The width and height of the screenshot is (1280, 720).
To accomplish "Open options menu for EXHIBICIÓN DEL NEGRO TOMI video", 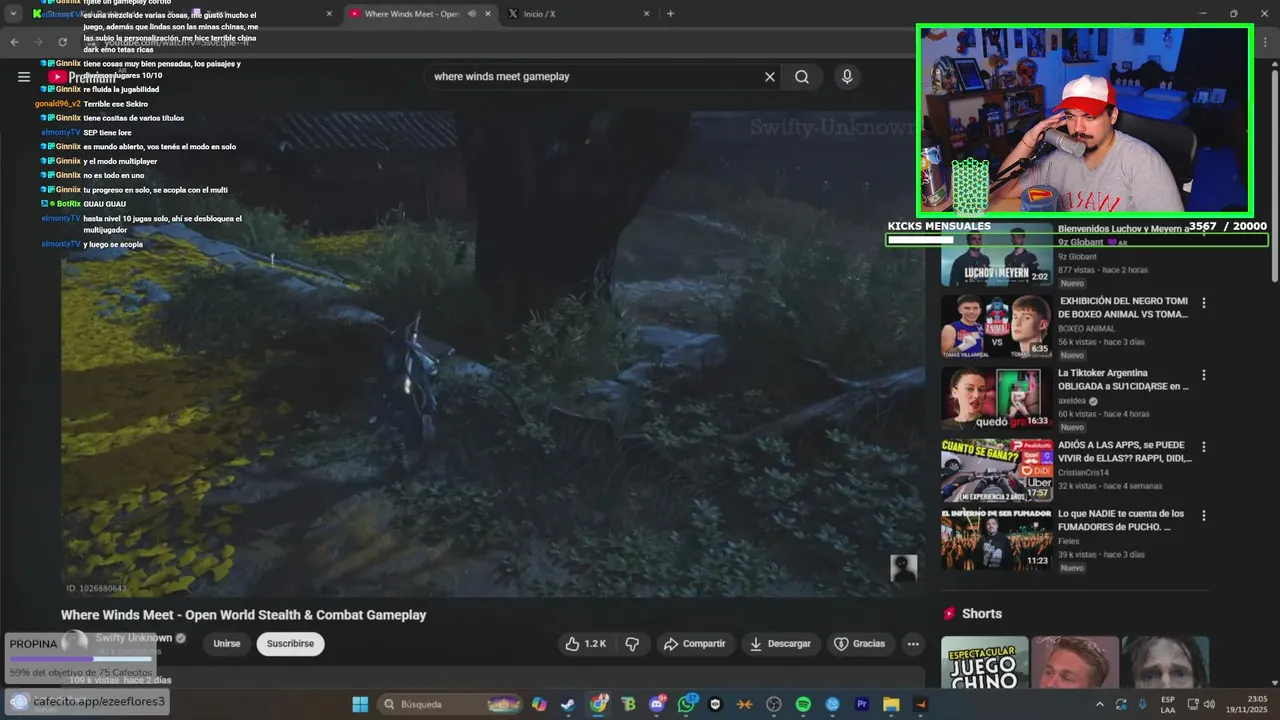I will coord(1204,303).
